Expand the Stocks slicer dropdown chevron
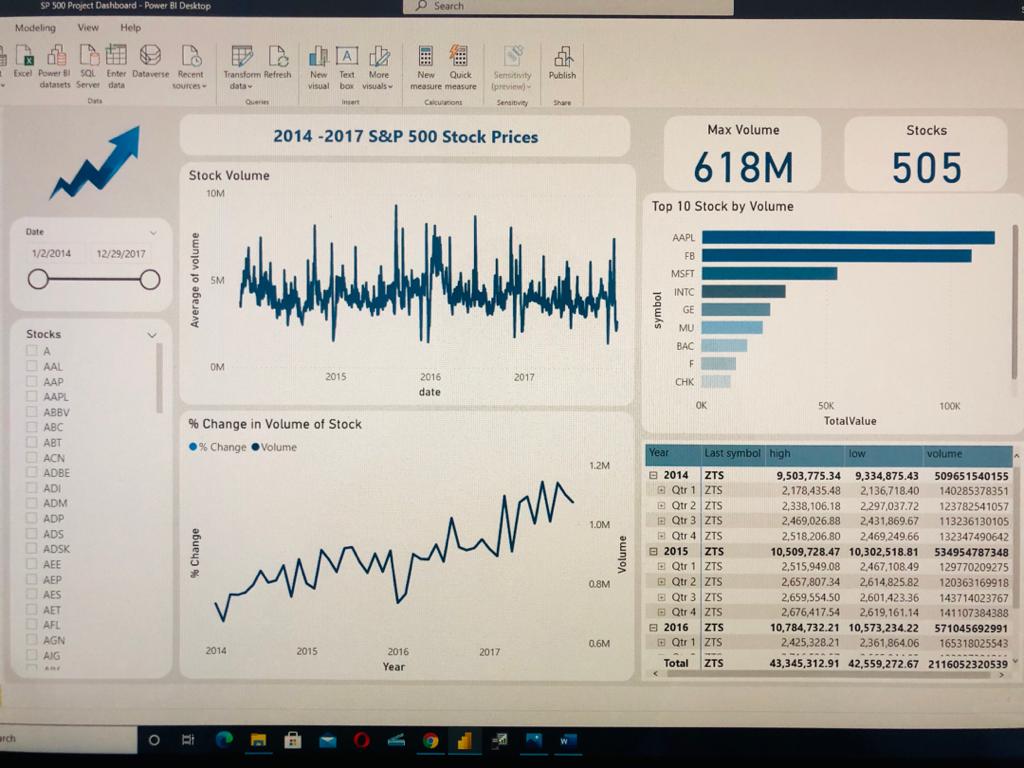This screenshot has width=1024, height=768. [x=152, y=335]
